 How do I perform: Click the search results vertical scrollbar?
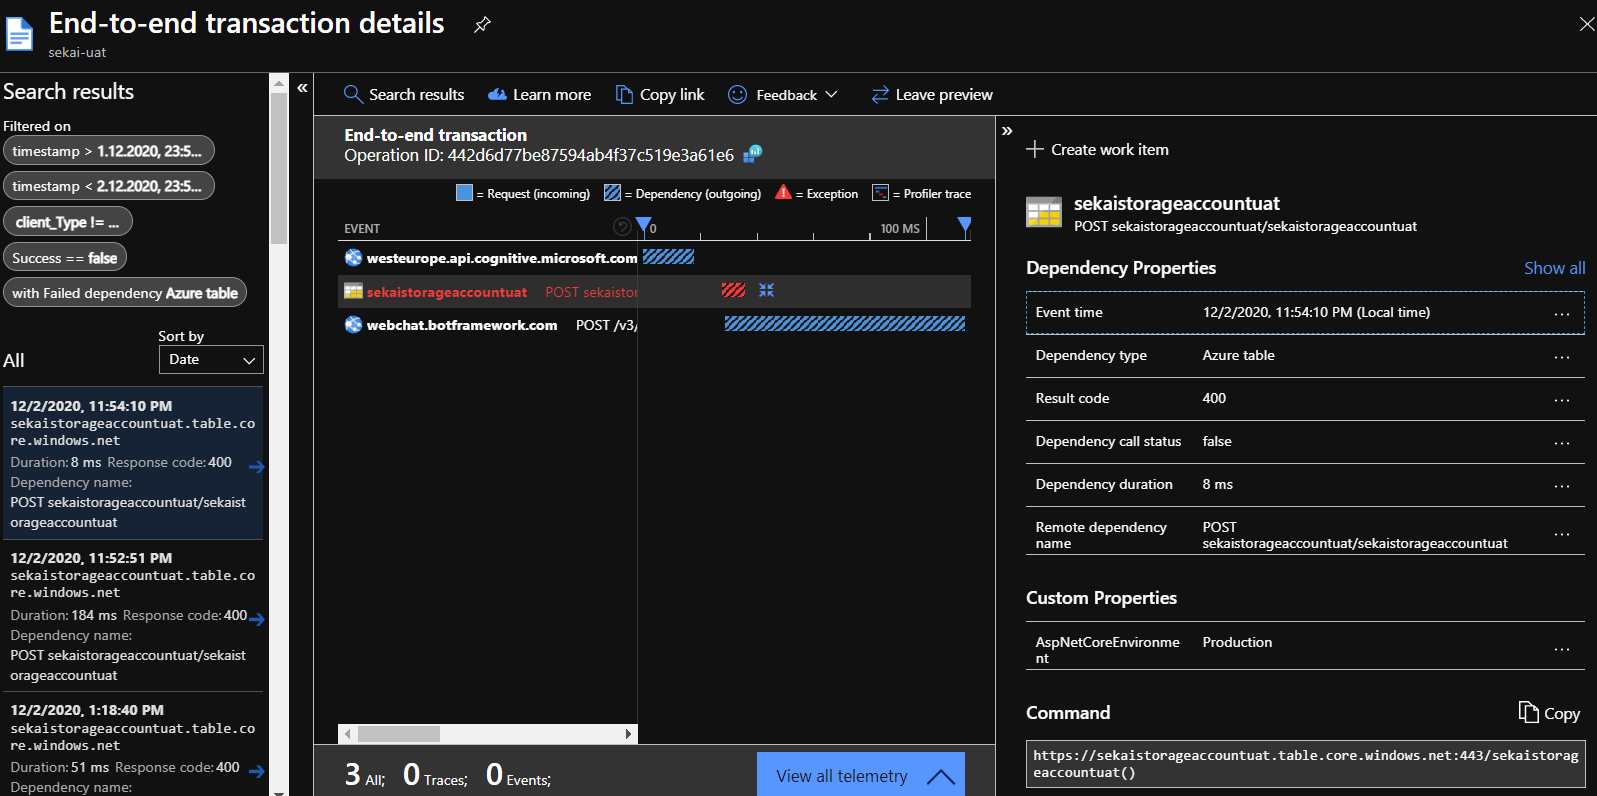(x=279, y=168)
